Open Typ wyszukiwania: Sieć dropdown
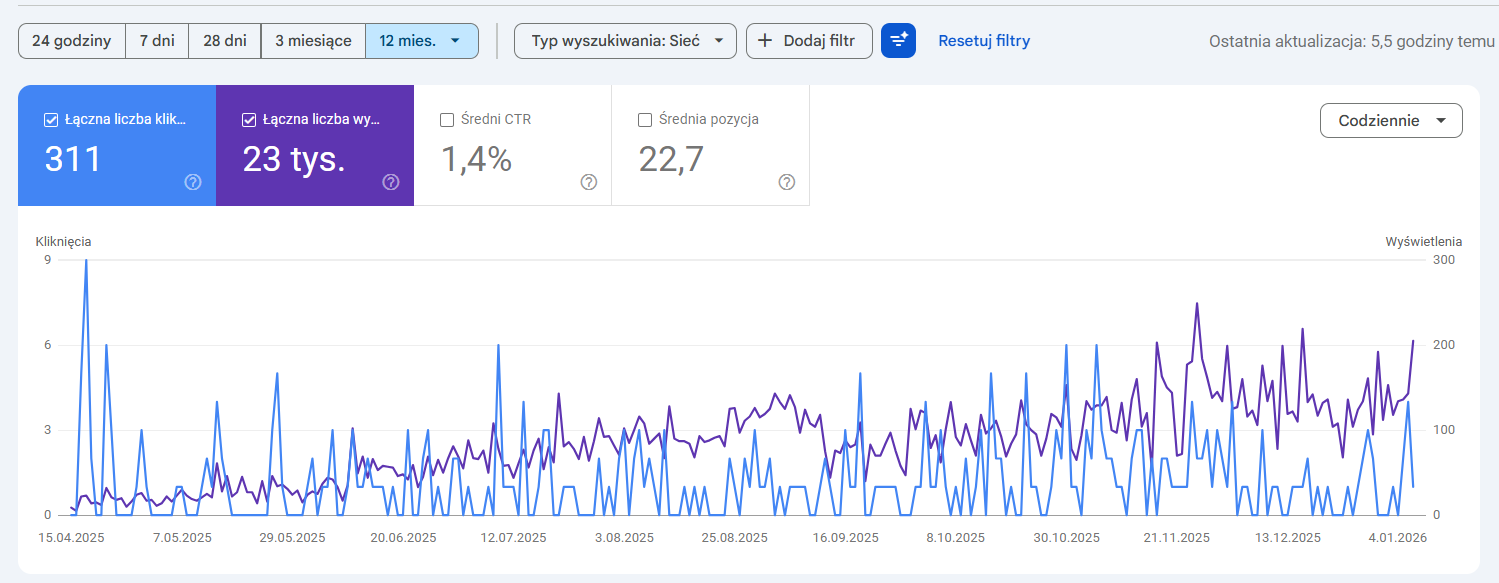The height and width of the screenshot is (583, 1499). pyautogui.click(x=625, y=41)
